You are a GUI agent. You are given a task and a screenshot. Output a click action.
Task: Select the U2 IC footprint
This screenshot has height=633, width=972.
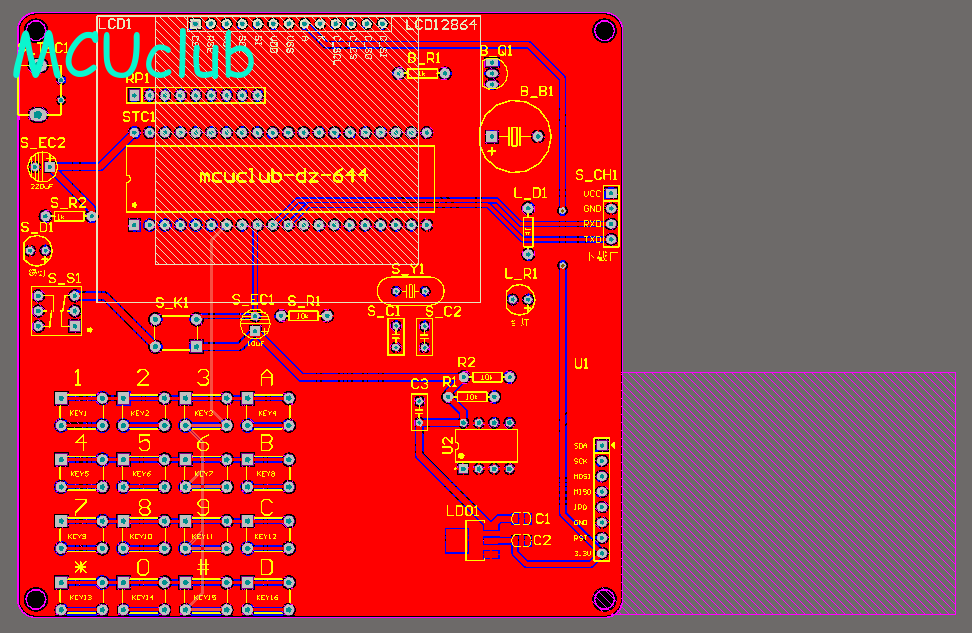pos(486,446)
